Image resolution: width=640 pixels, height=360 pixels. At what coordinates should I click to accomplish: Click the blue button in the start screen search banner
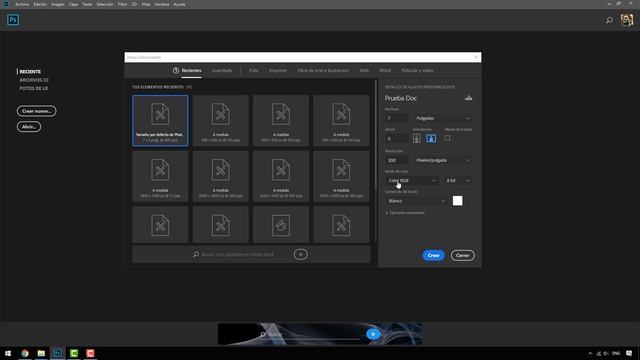point(373,334)
